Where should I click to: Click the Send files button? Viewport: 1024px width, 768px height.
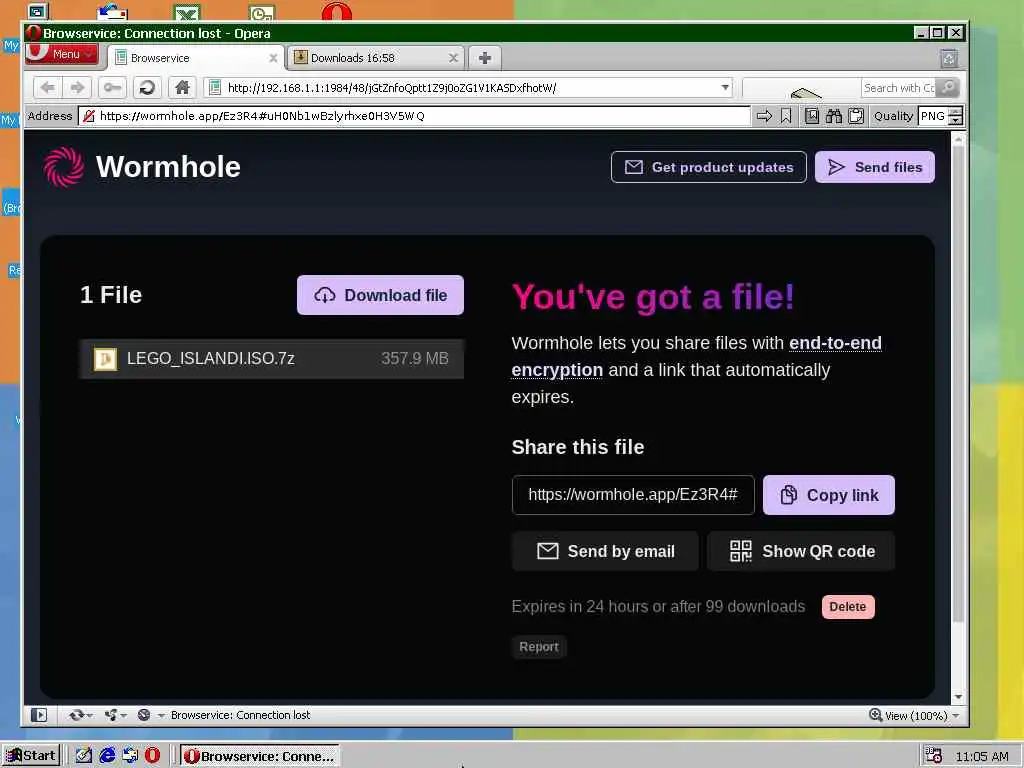874,167
